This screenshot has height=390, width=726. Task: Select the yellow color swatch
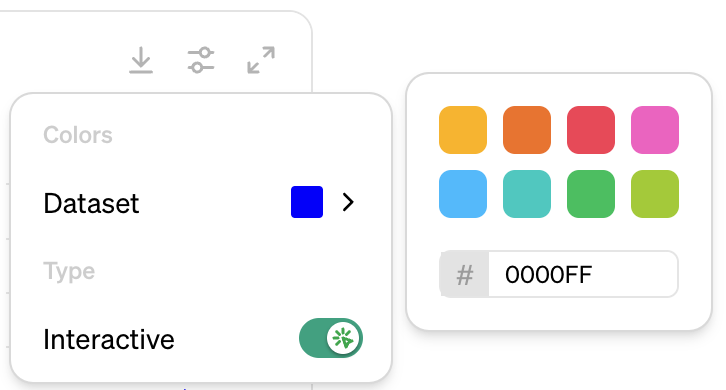[463, 130]
